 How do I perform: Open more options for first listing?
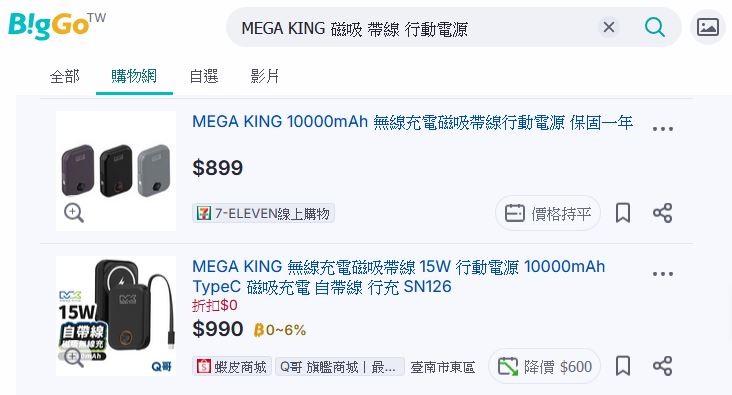point(662,128)
